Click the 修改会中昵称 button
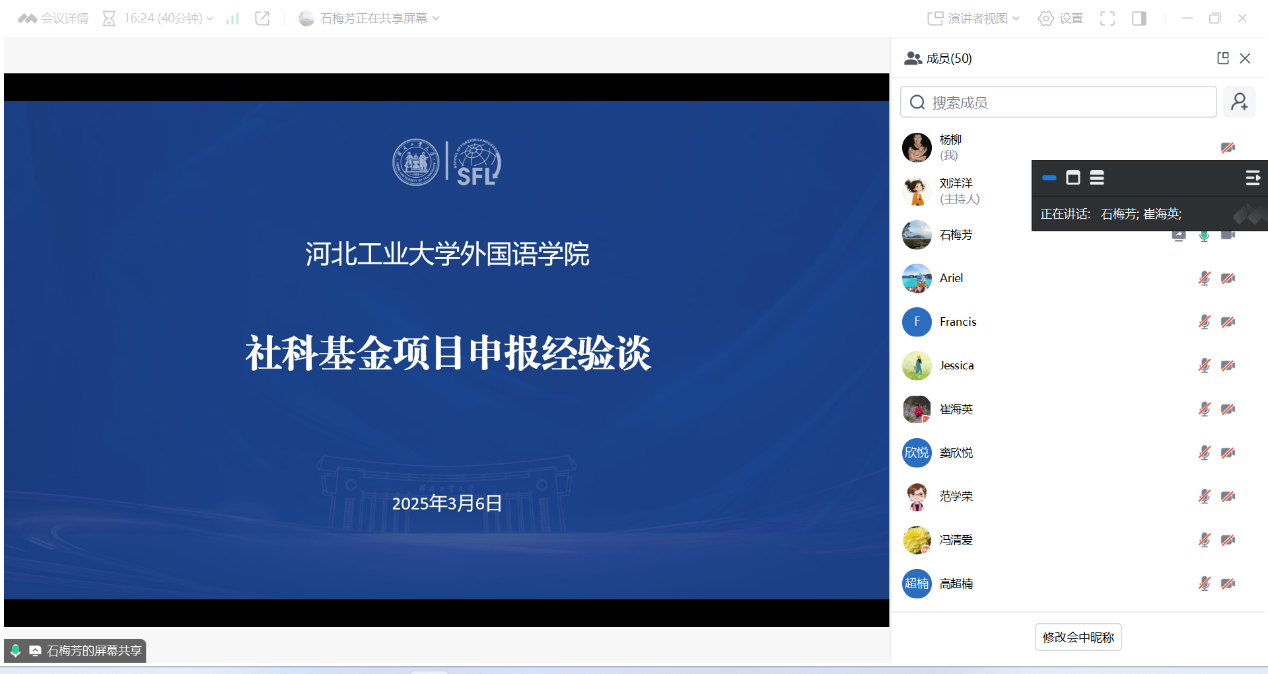The width and height of the screenshot is (1268, 674). click(x=1078, y=637)
